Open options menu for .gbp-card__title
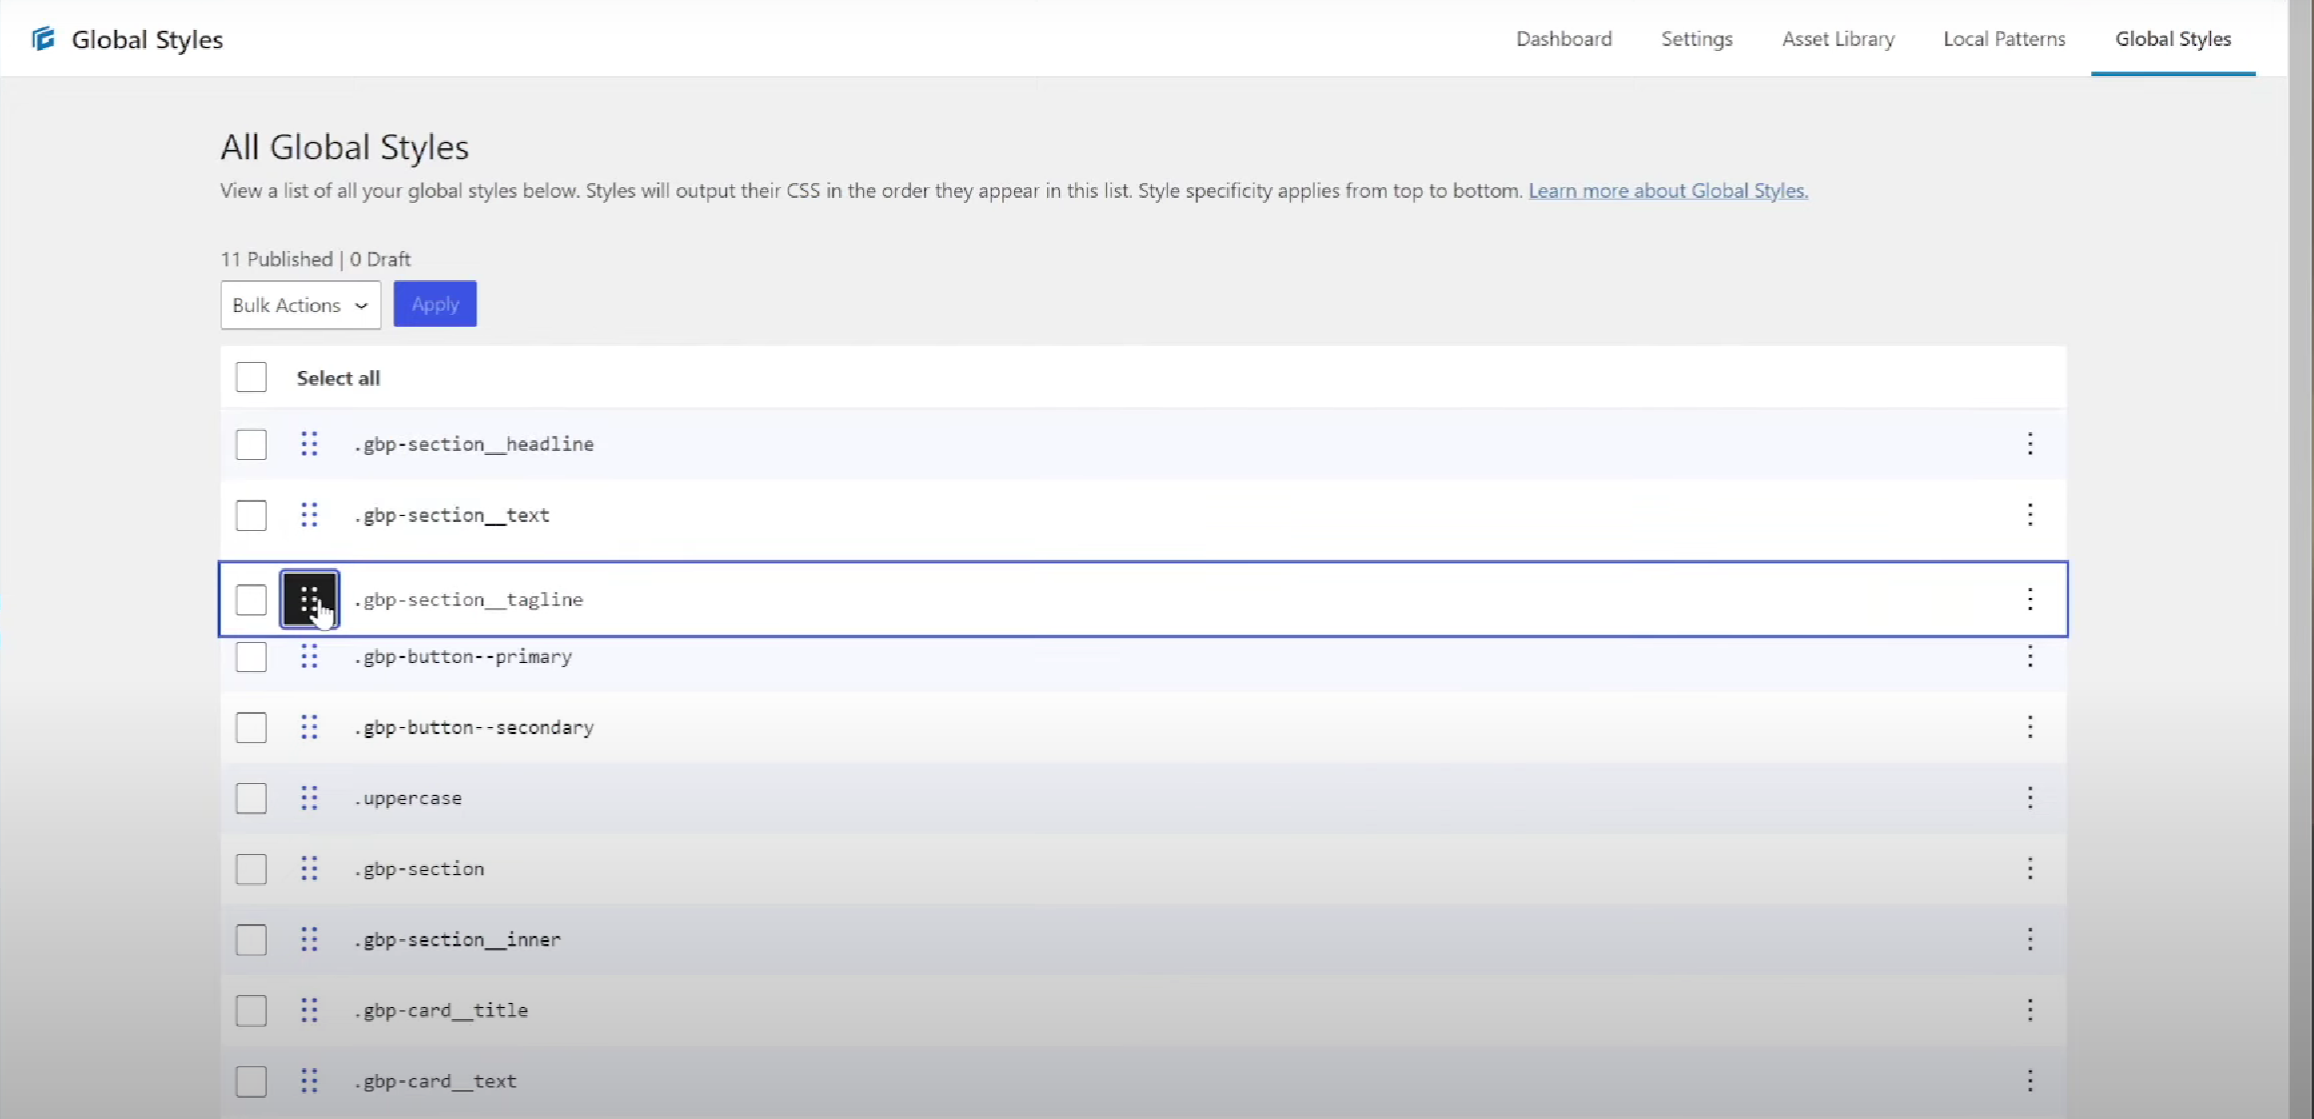This screenshot has height=1119, width=2314. (2029, 1010)
